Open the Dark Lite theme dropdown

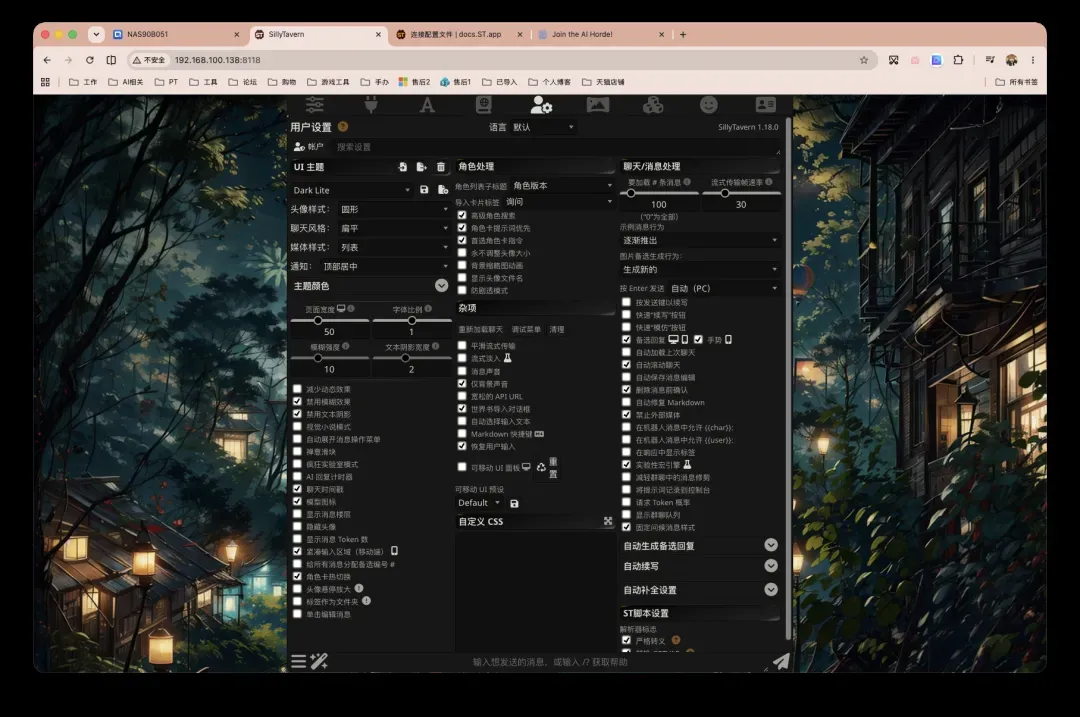click(x=352, y=190)
